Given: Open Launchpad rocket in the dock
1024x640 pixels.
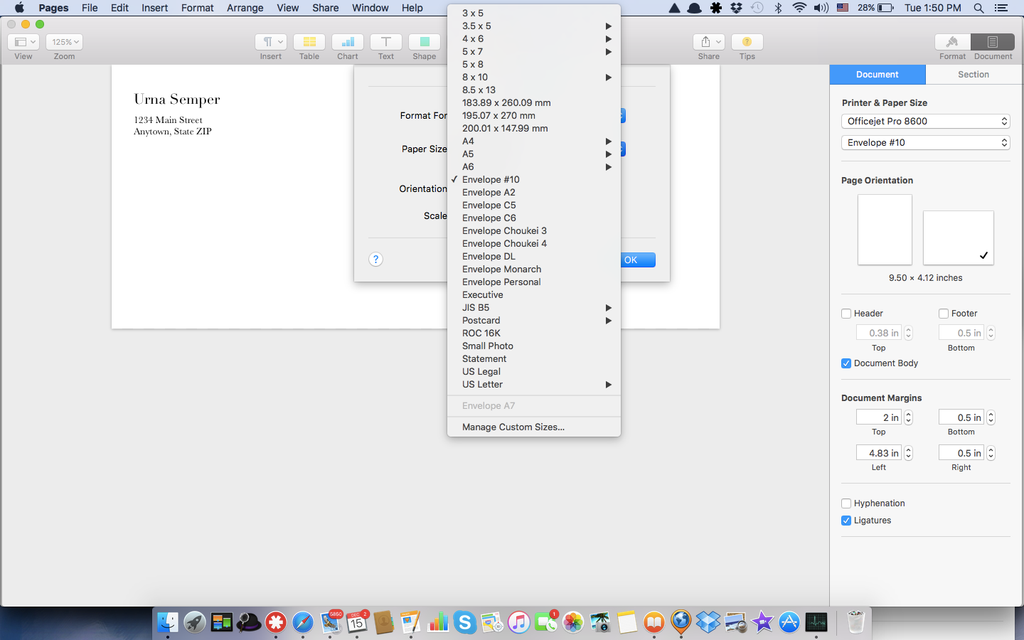Looking at the screenshot, I should pos(195,622).
